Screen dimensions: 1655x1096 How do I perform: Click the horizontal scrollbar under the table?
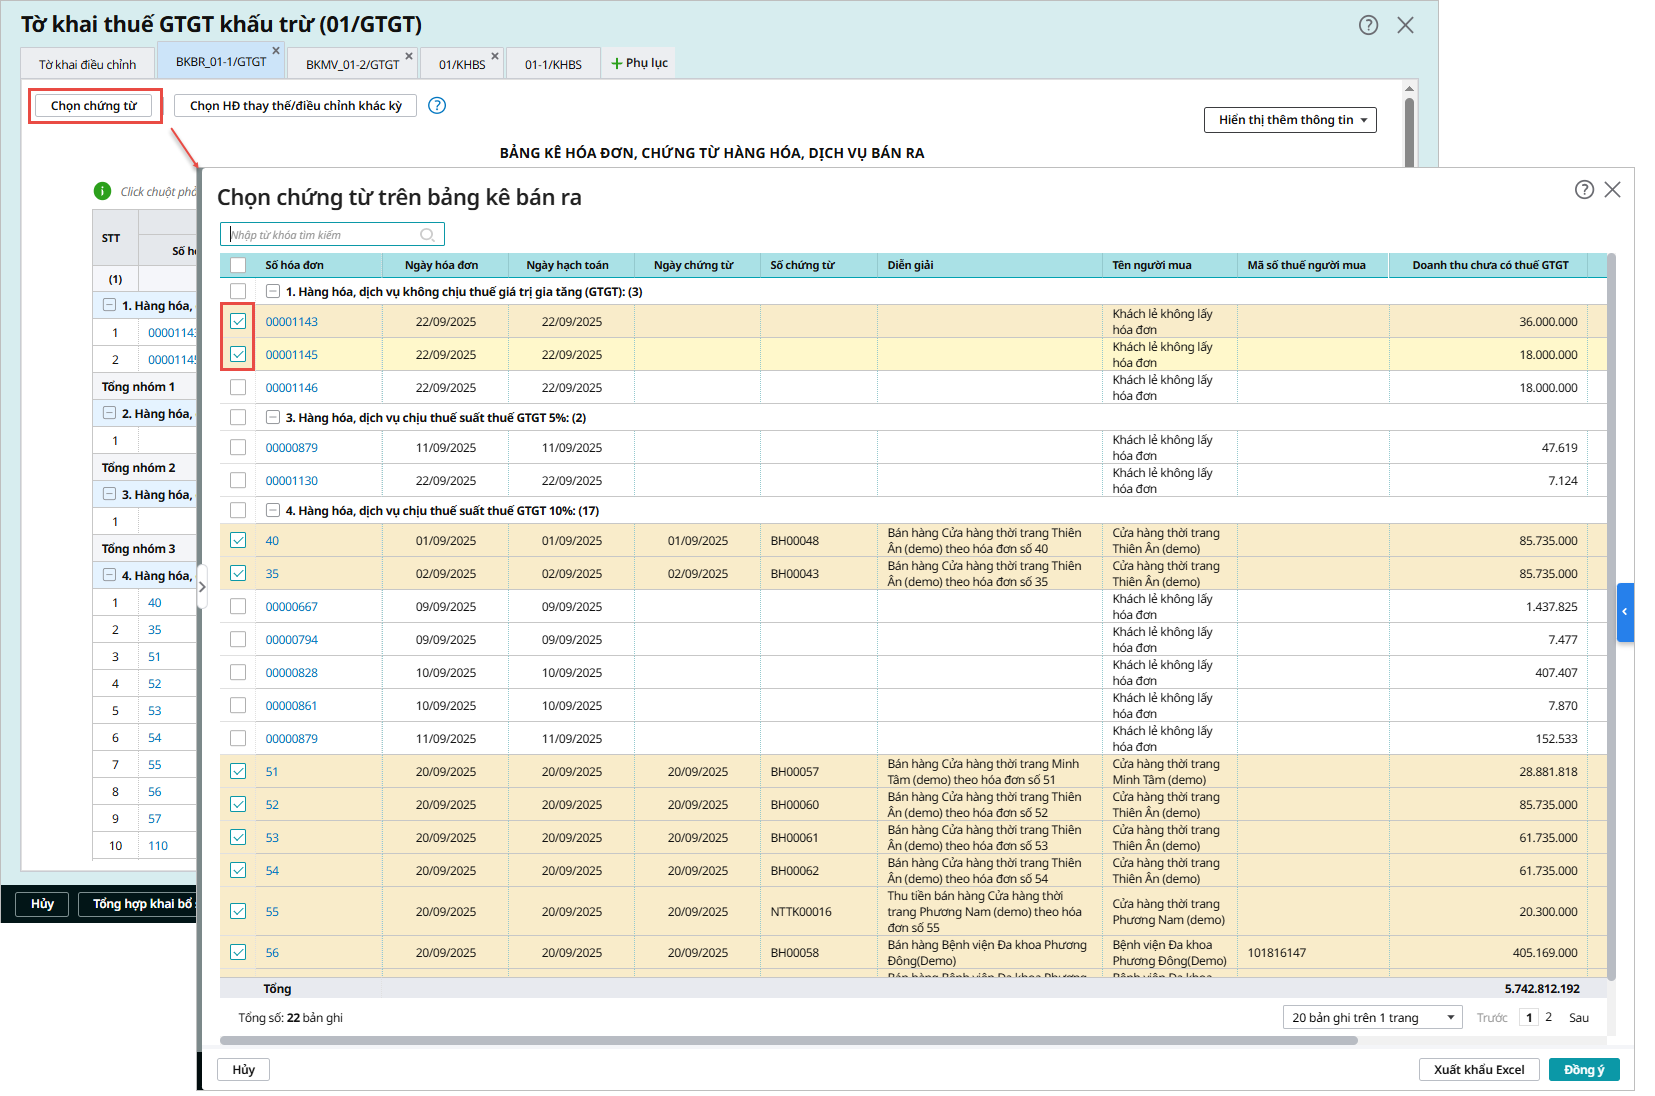788,1041
